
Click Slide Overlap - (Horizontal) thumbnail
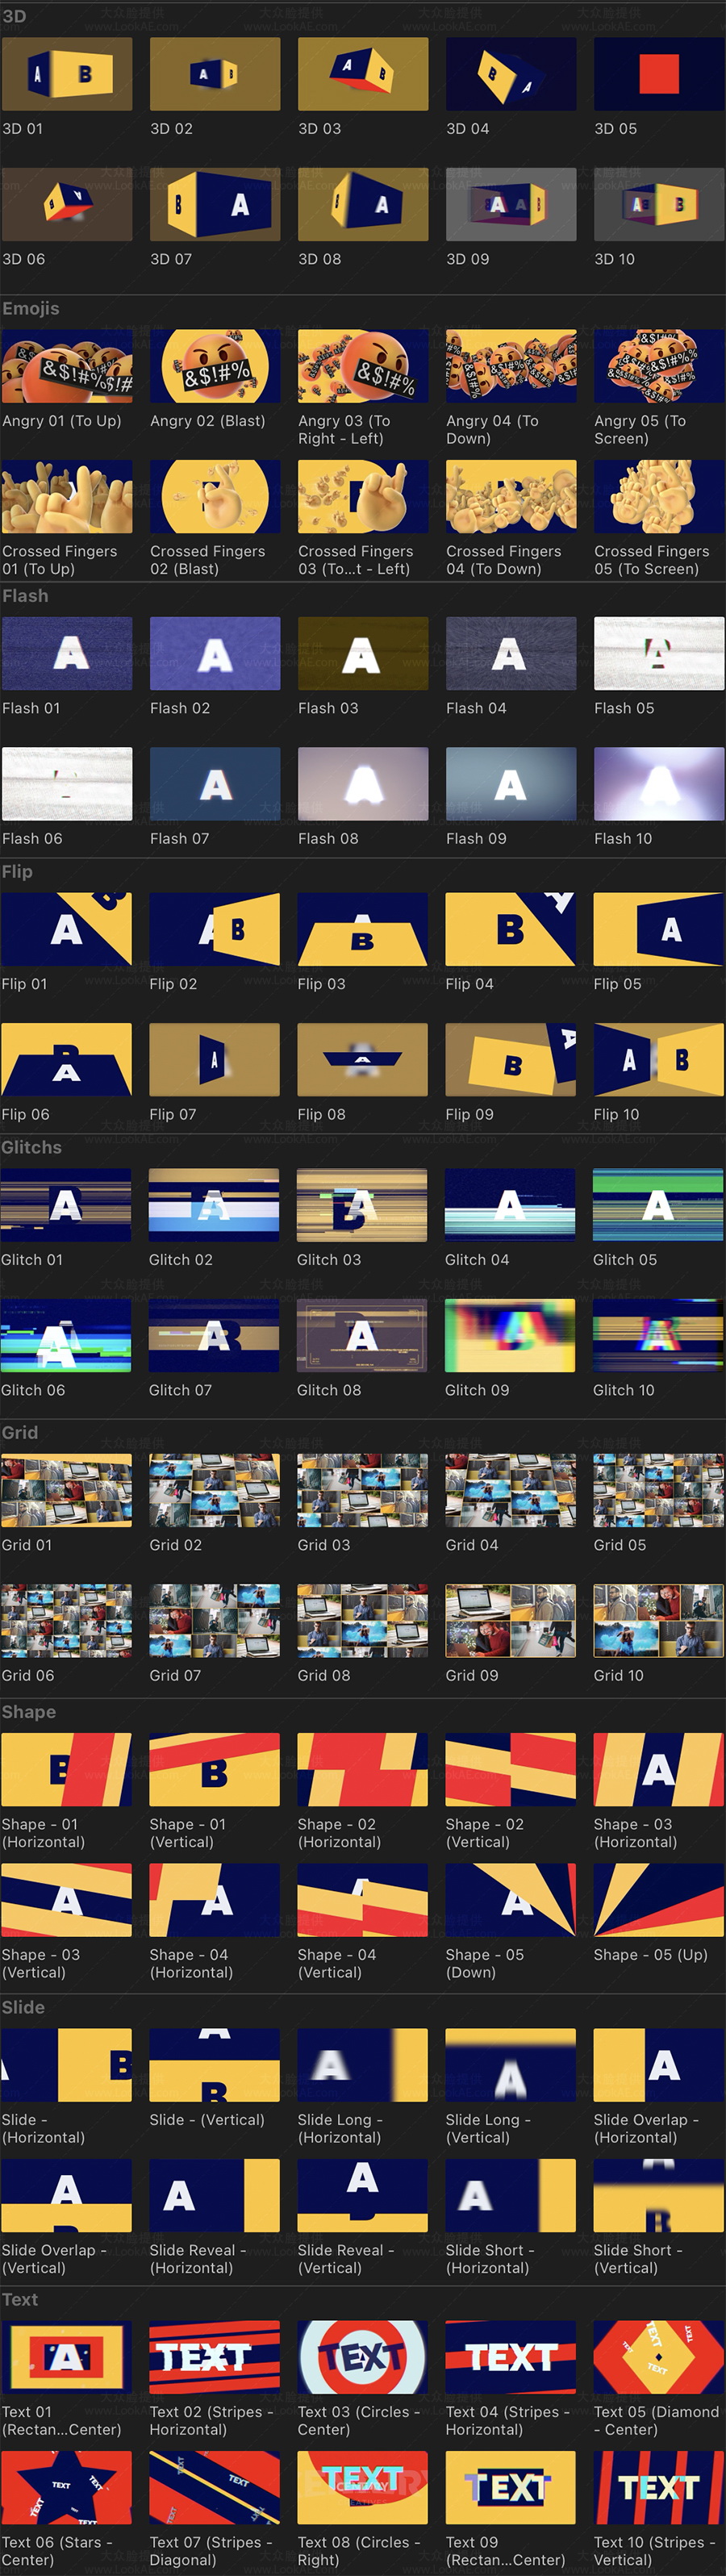click(x=658, y=2065)
